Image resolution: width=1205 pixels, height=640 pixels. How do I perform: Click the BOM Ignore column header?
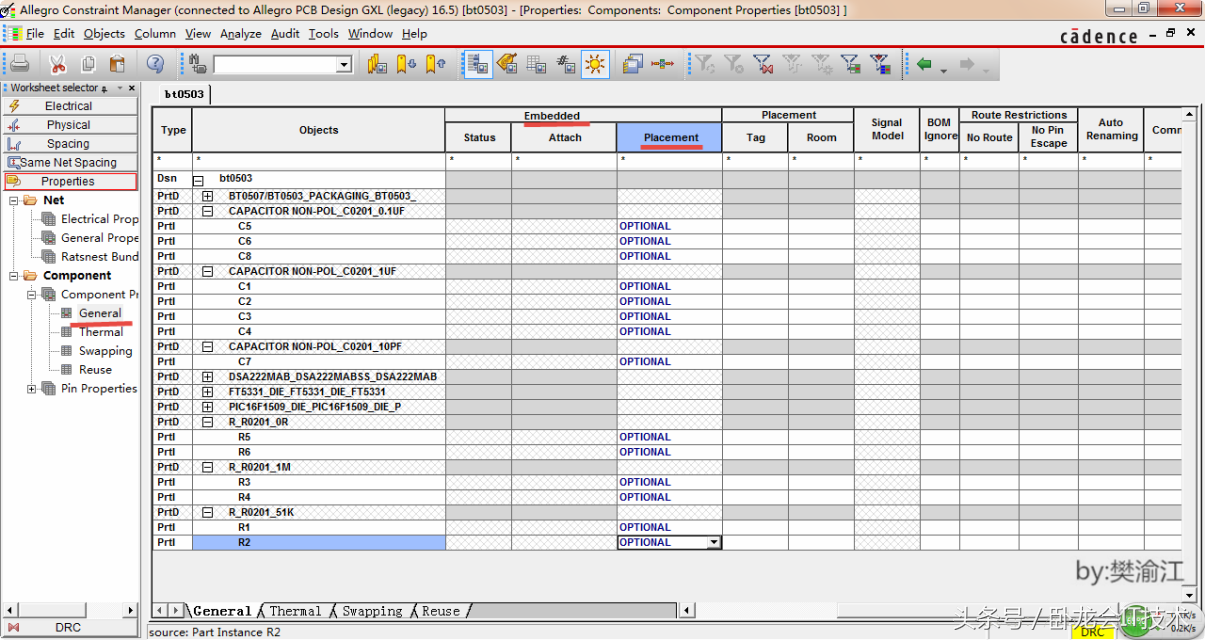click(940, 130)
